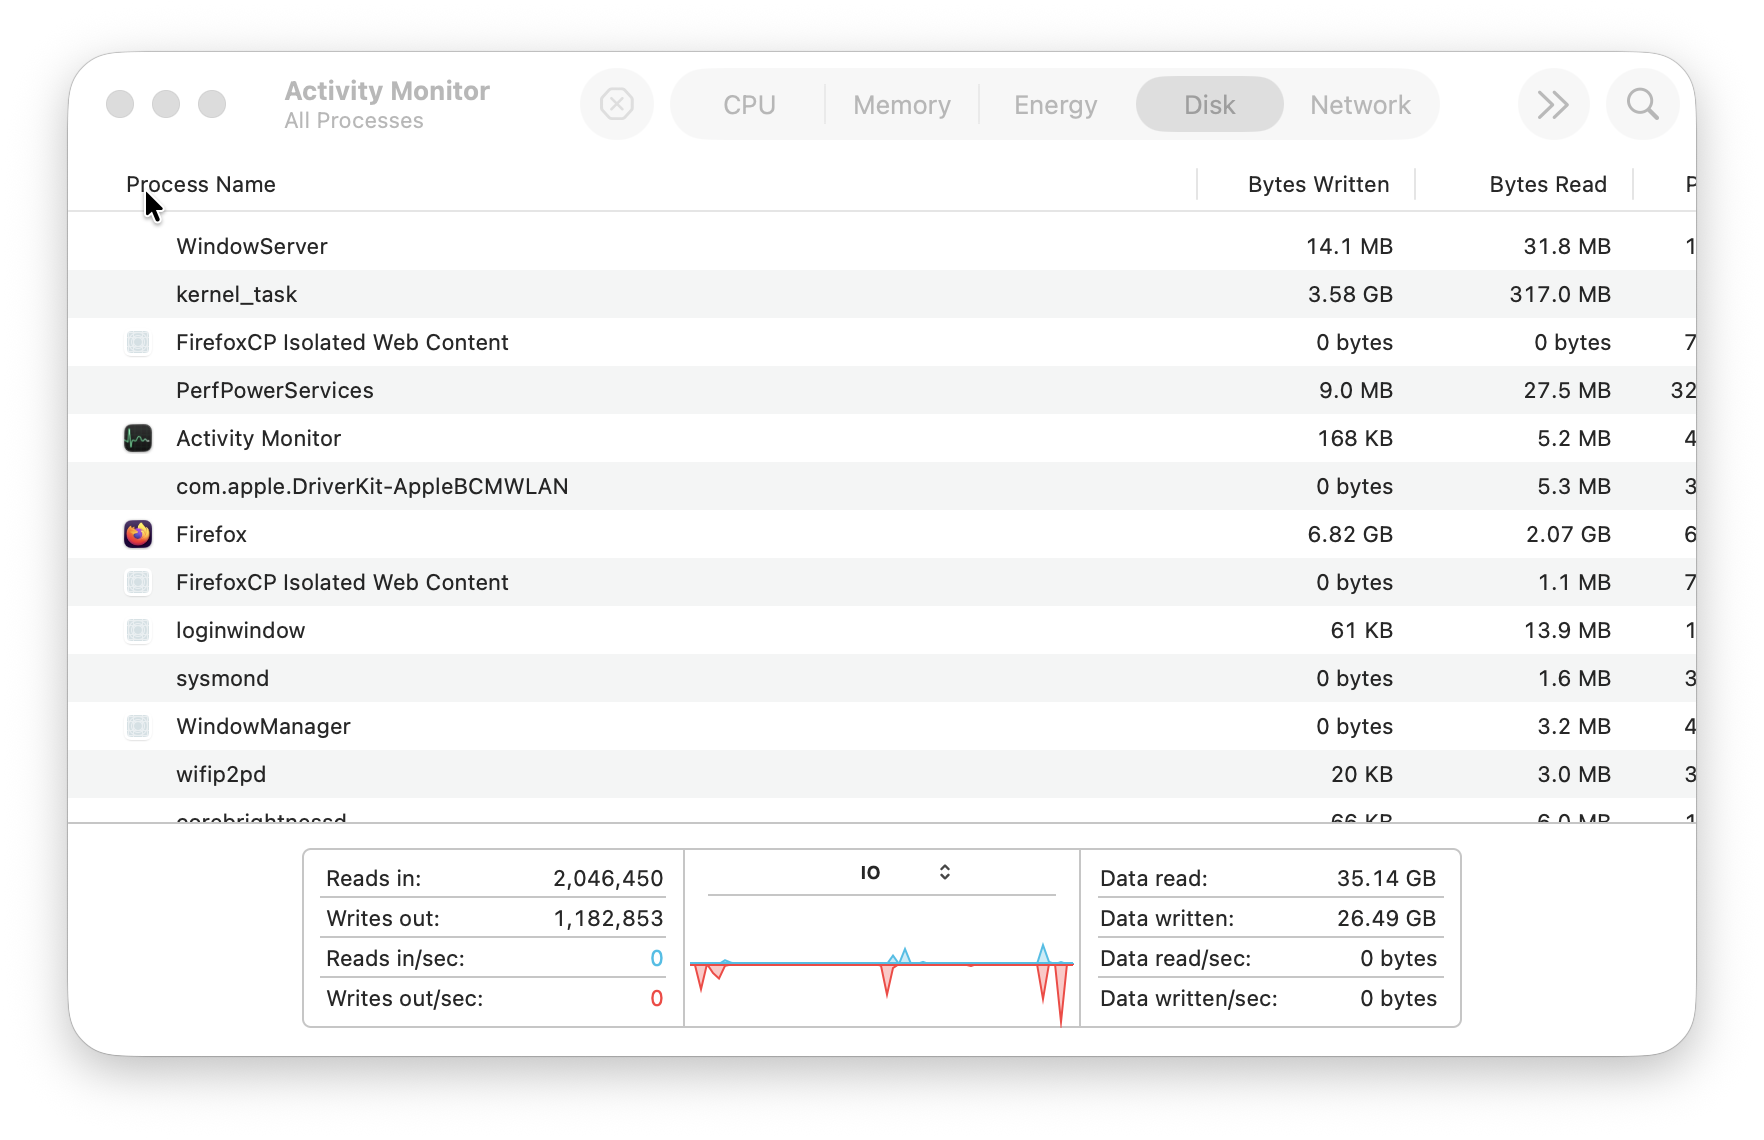This screenshot has height=1140, width=1764.
Task: Switch to the CPU tab
Action: [749, 104]
